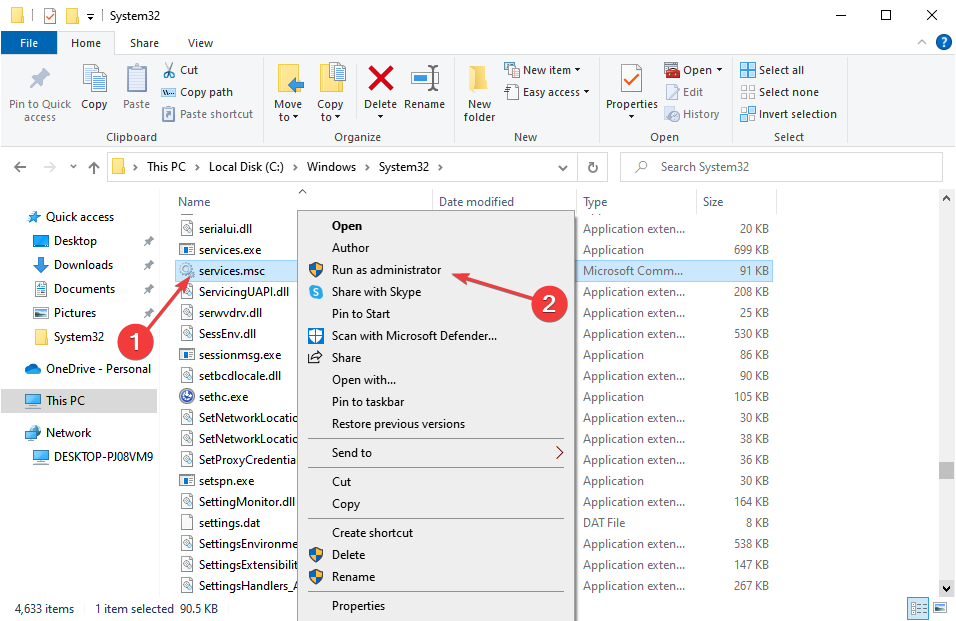Switch to the View ribbon tab
Image resolution: width=956 pixels, height=621 pixels.
click(x=200, y=43)
